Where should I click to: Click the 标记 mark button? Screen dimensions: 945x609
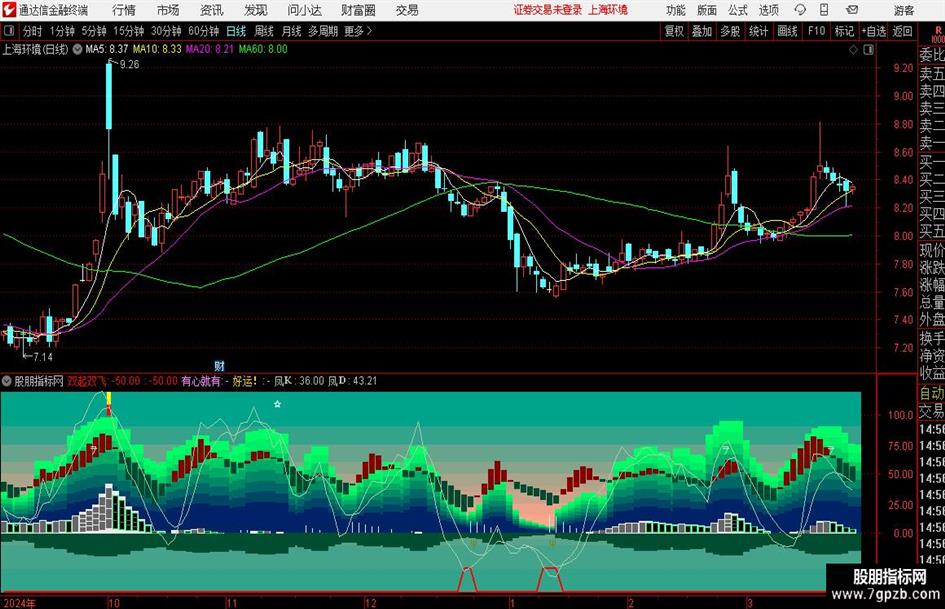click(x=844, y=31)
